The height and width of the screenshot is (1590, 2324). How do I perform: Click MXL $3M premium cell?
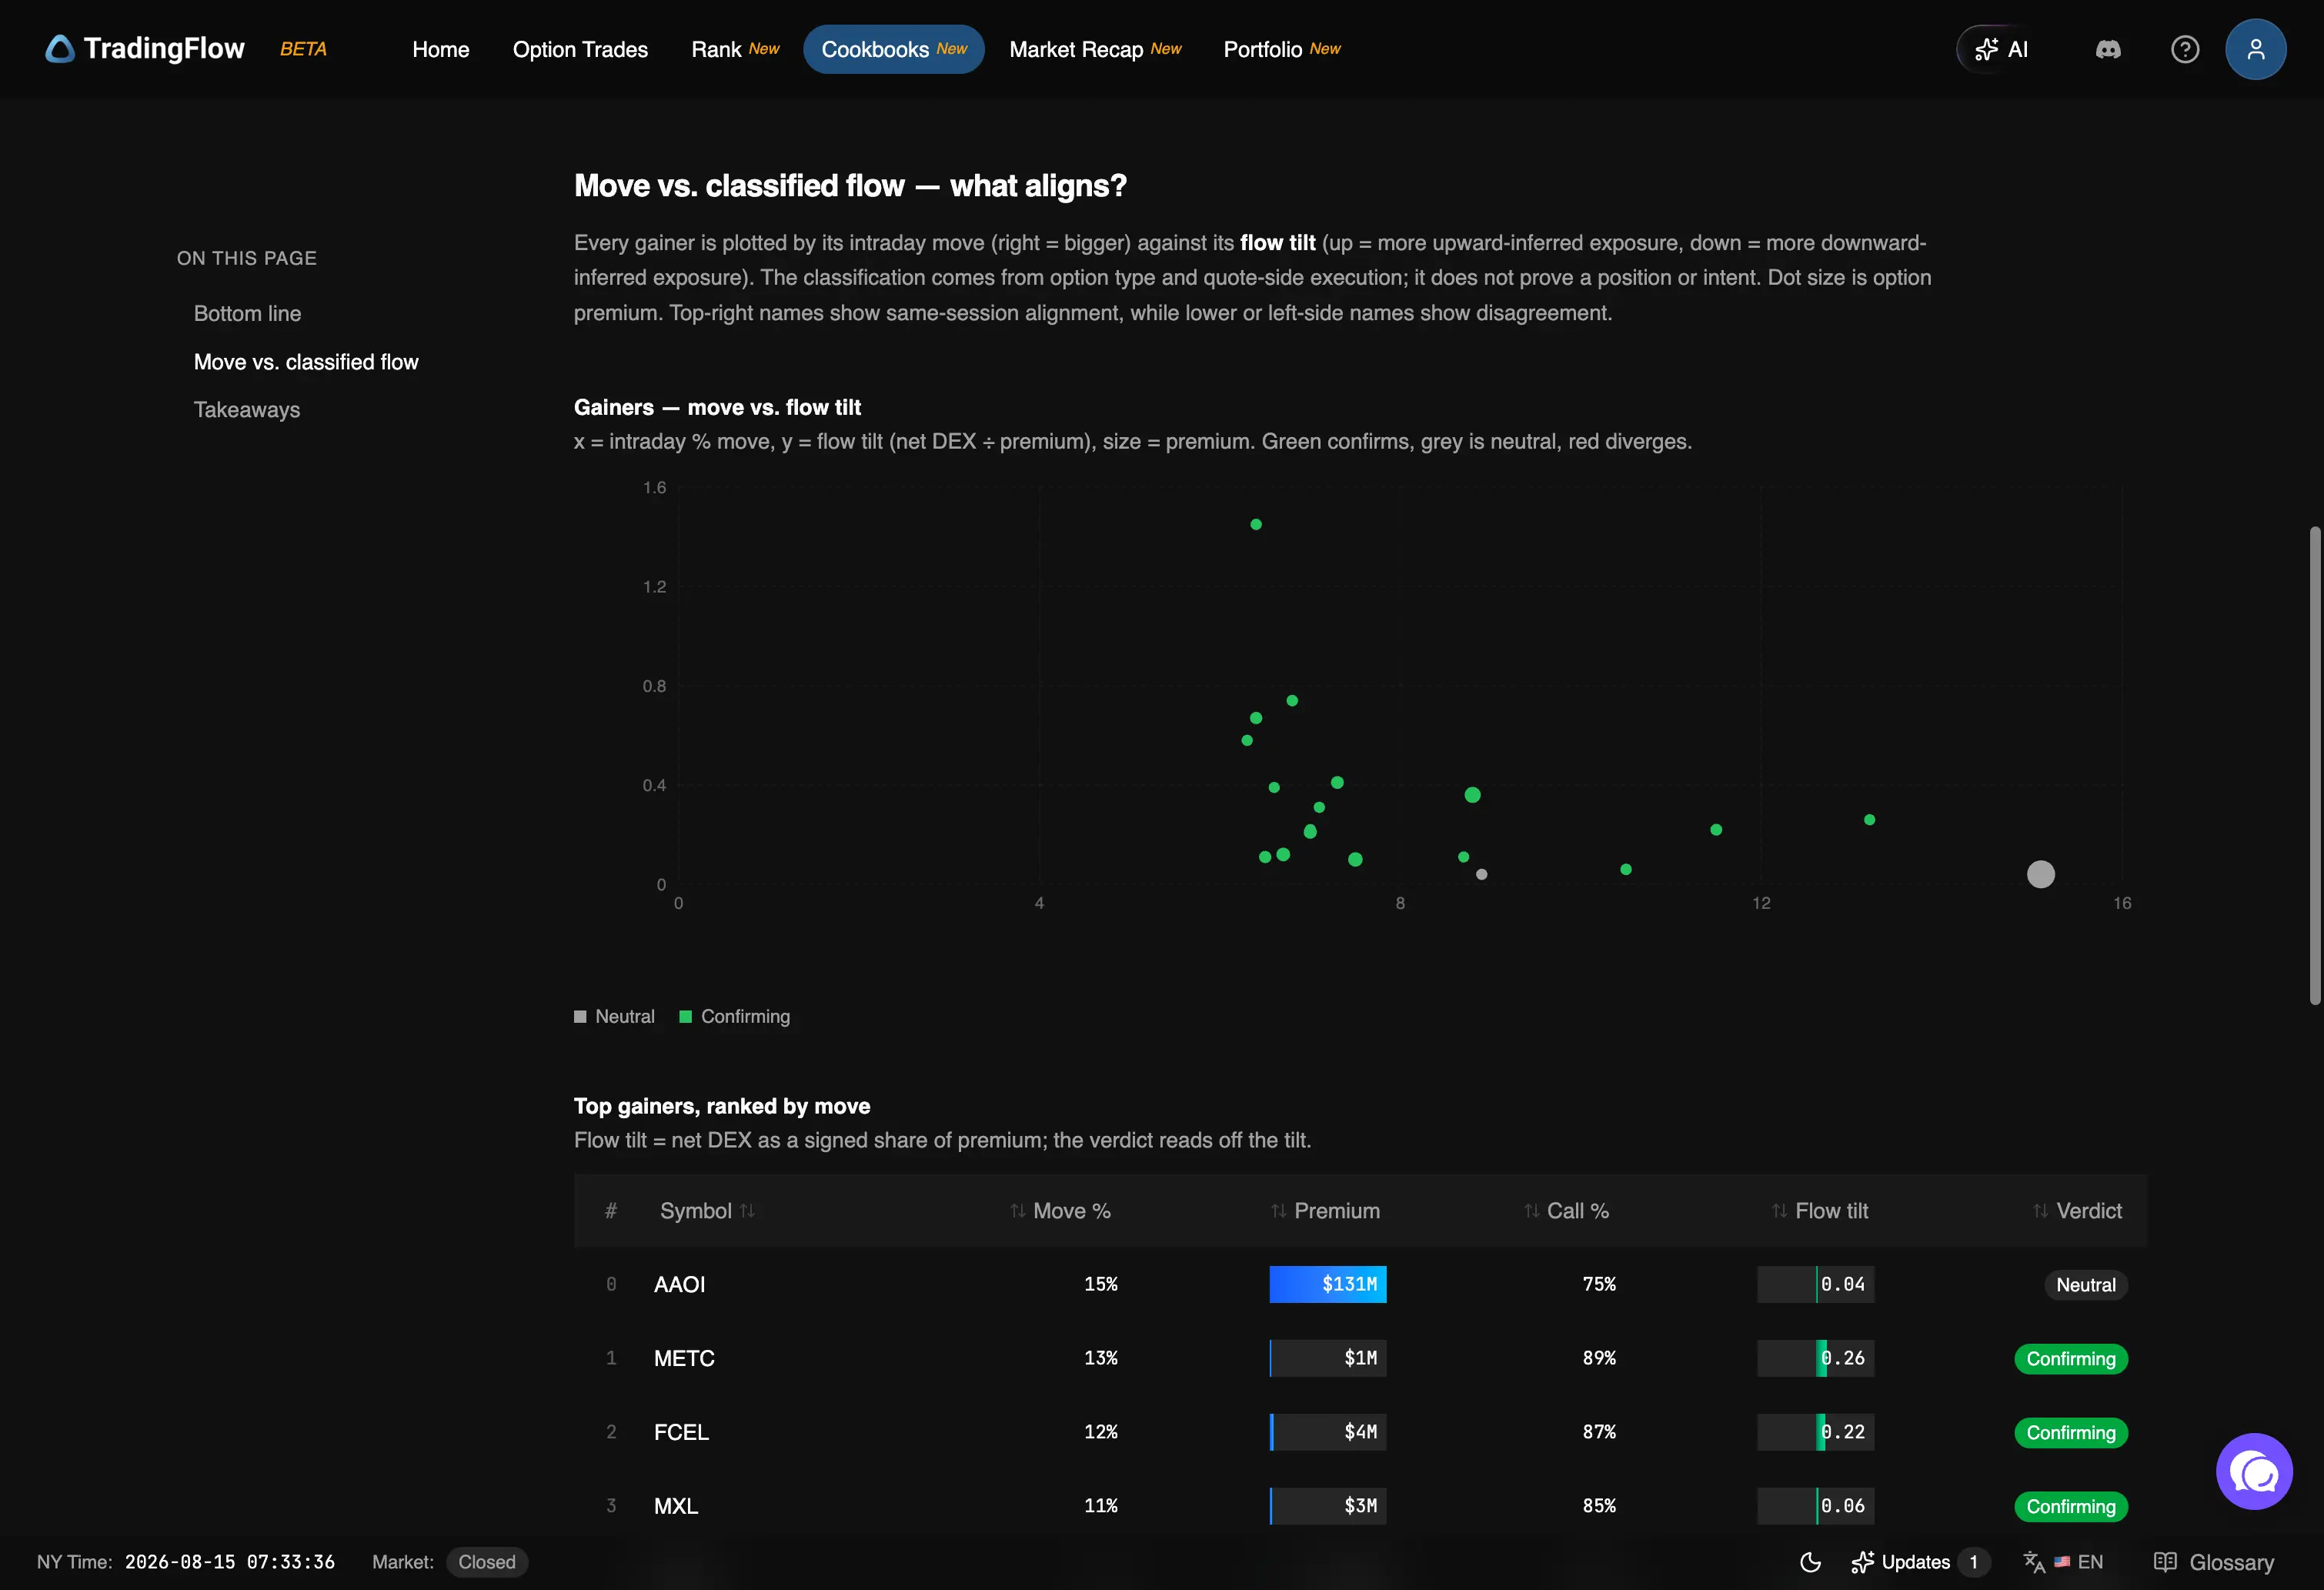[x=1328, y=1506]
